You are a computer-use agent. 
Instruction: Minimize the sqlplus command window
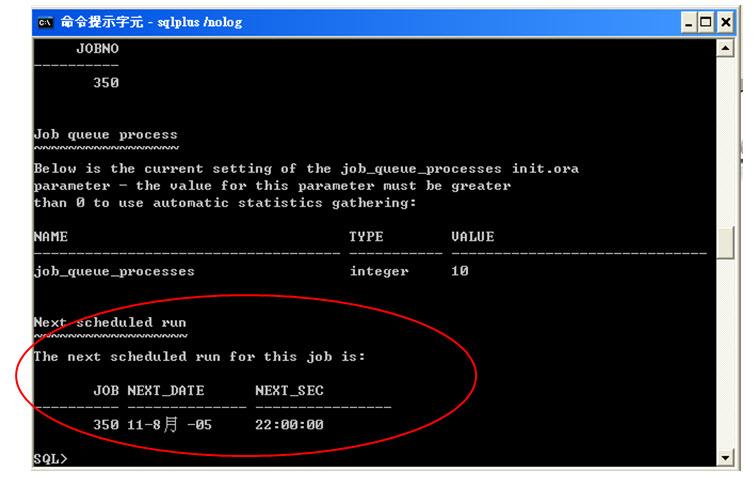tap(689, 23)
